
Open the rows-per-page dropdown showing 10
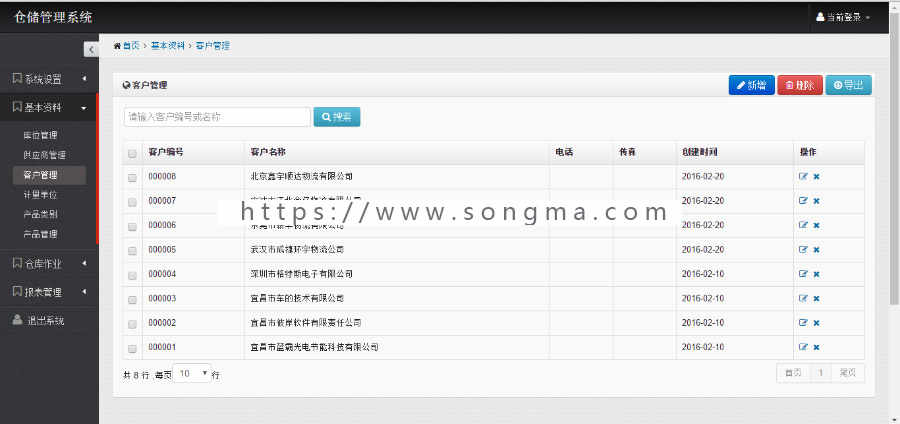(x=192, y=374)
